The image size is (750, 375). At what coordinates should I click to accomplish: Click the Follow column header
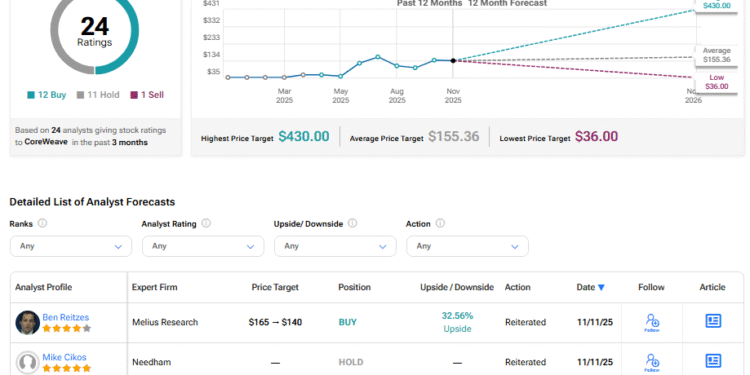pos(651,287)
